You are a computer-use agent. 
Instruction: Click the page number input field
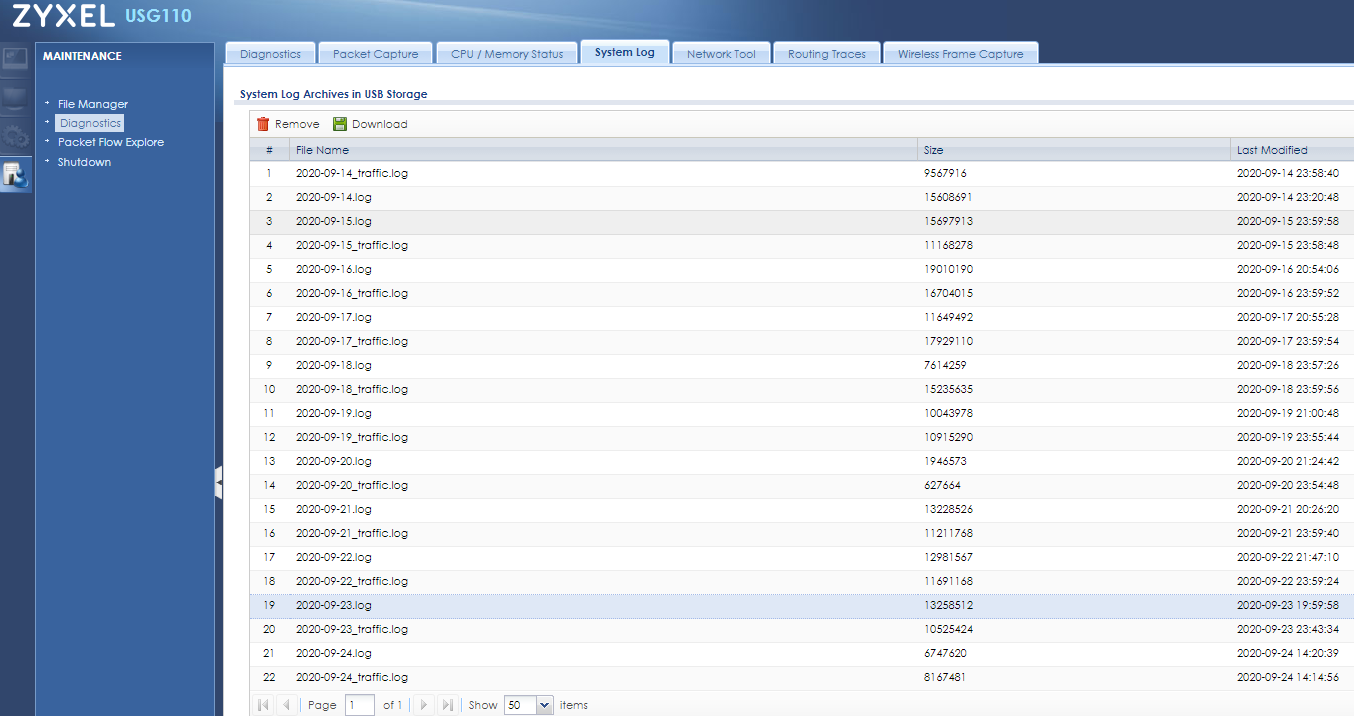point(360,705)
